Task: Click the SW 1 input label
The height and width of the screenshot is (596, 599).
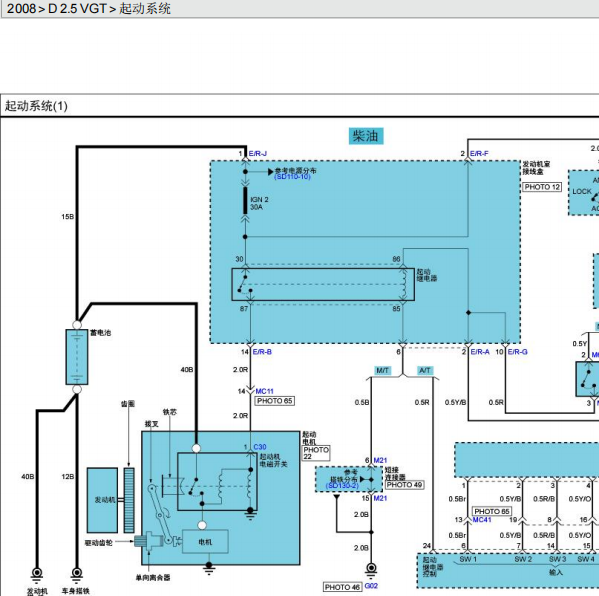Action: [x=468, y=559]
